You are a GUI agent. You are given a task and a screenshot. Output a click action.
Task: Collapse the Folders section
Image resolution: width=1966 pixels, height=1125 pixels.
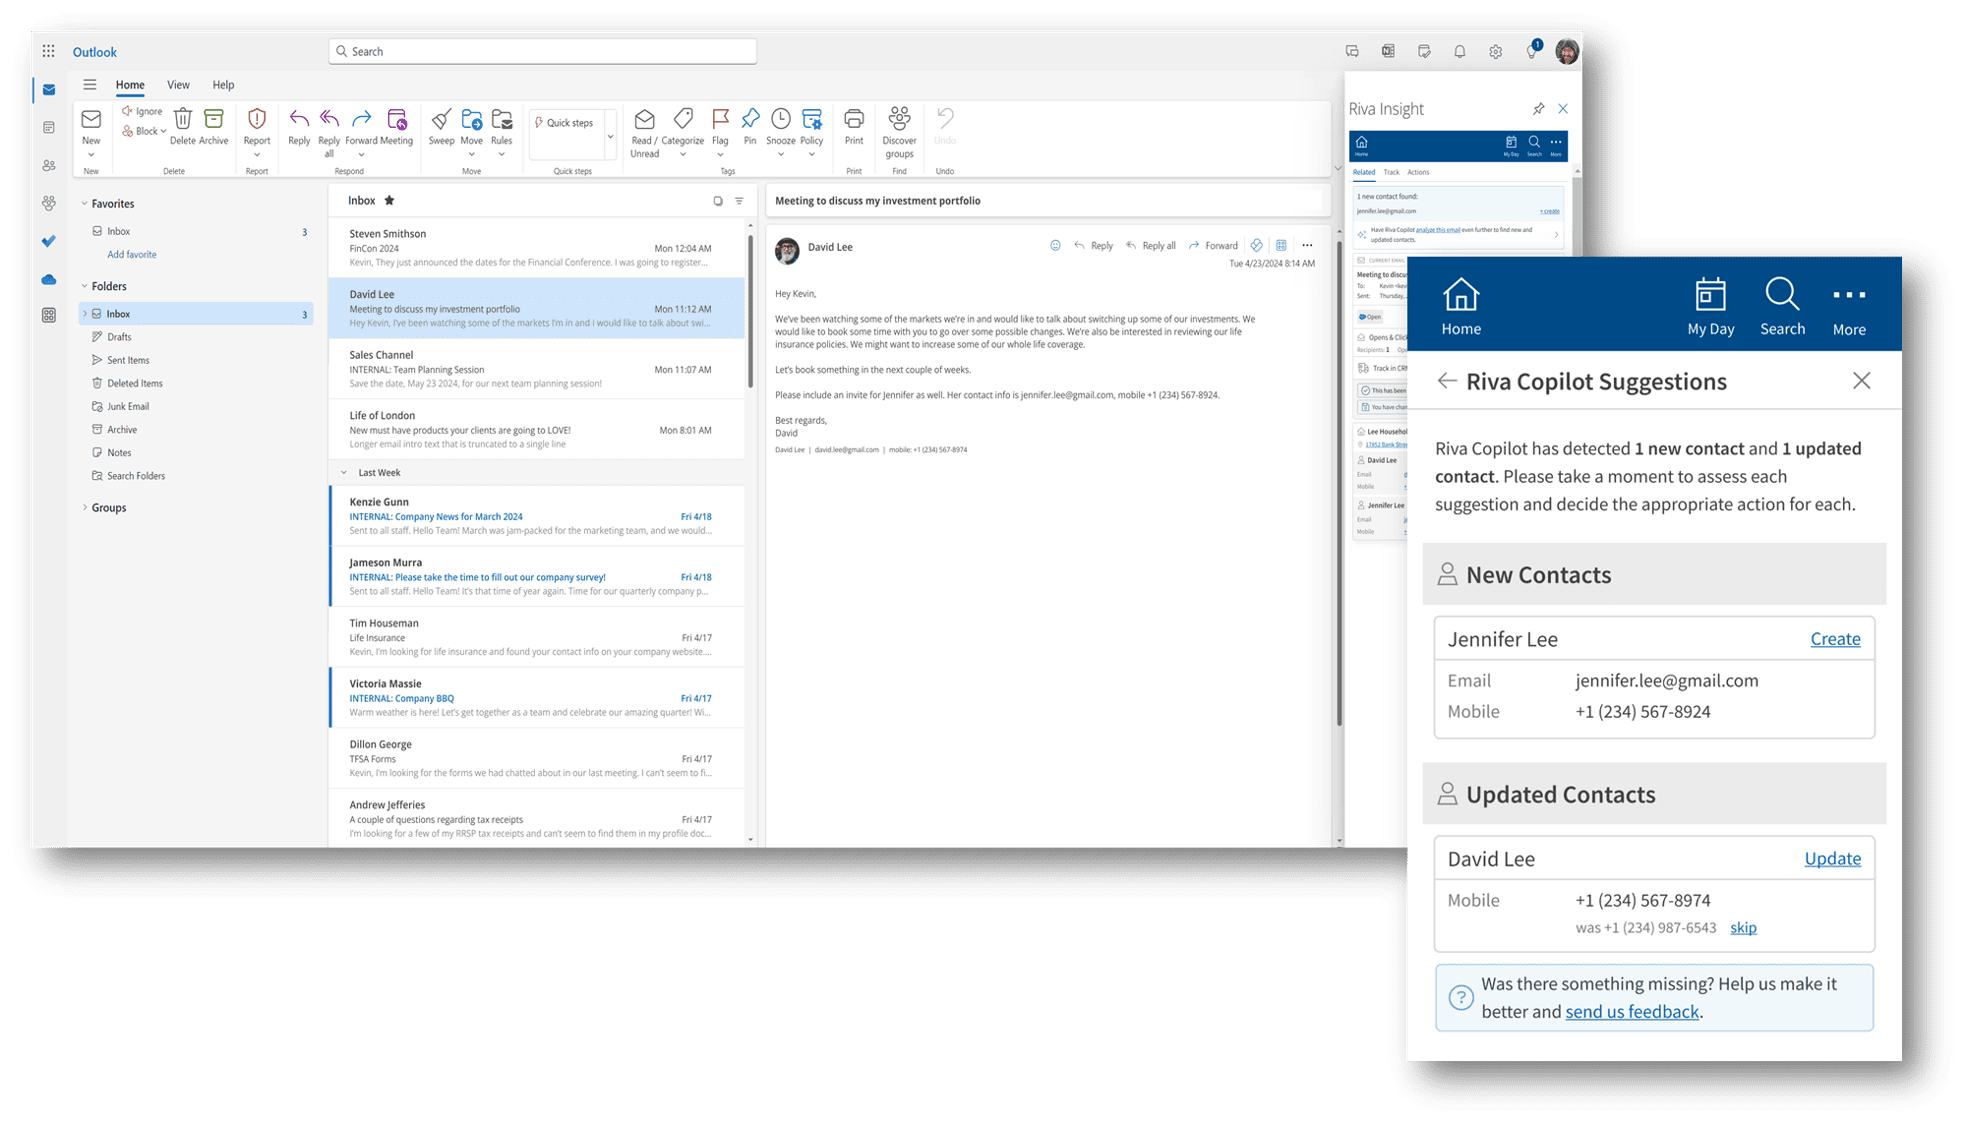click(84, 286)
